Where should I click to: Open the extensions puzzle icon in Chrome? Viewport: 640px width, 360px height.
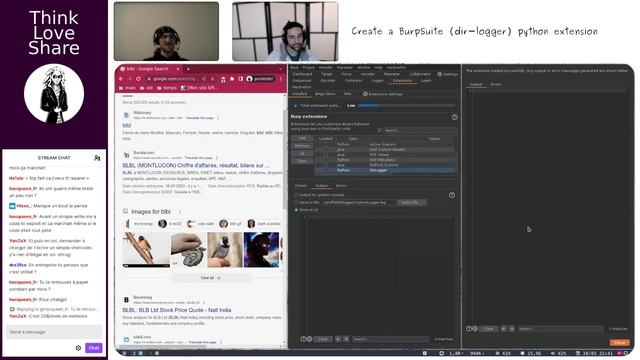pyautogui.click(x=232, y=79)
